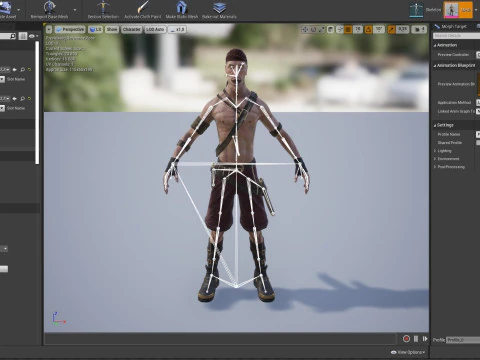
Task: Open the Profile selector dropdown
Action: point(463,340)
